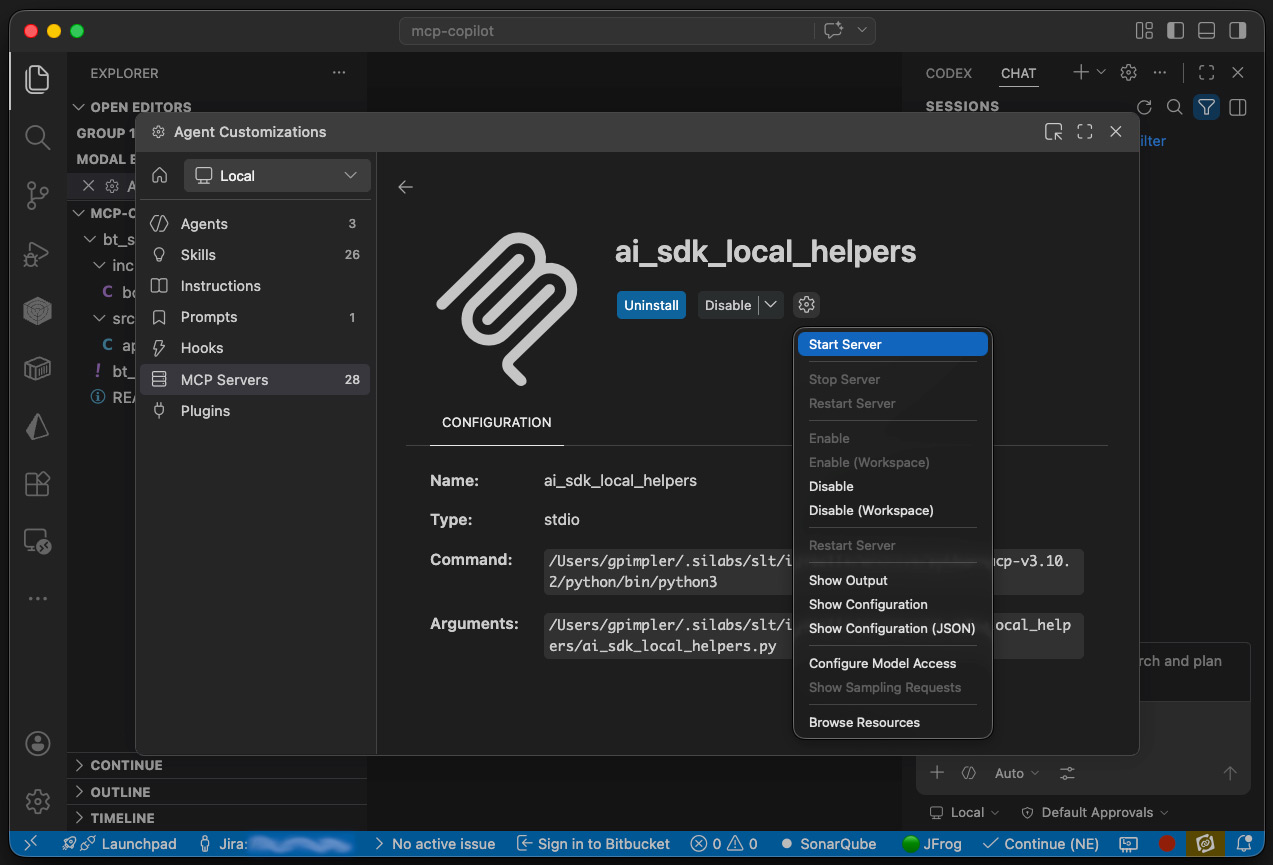Expand the OUTLINE section
Viewport: 1273px width, 865px height.
coord(217,792)
